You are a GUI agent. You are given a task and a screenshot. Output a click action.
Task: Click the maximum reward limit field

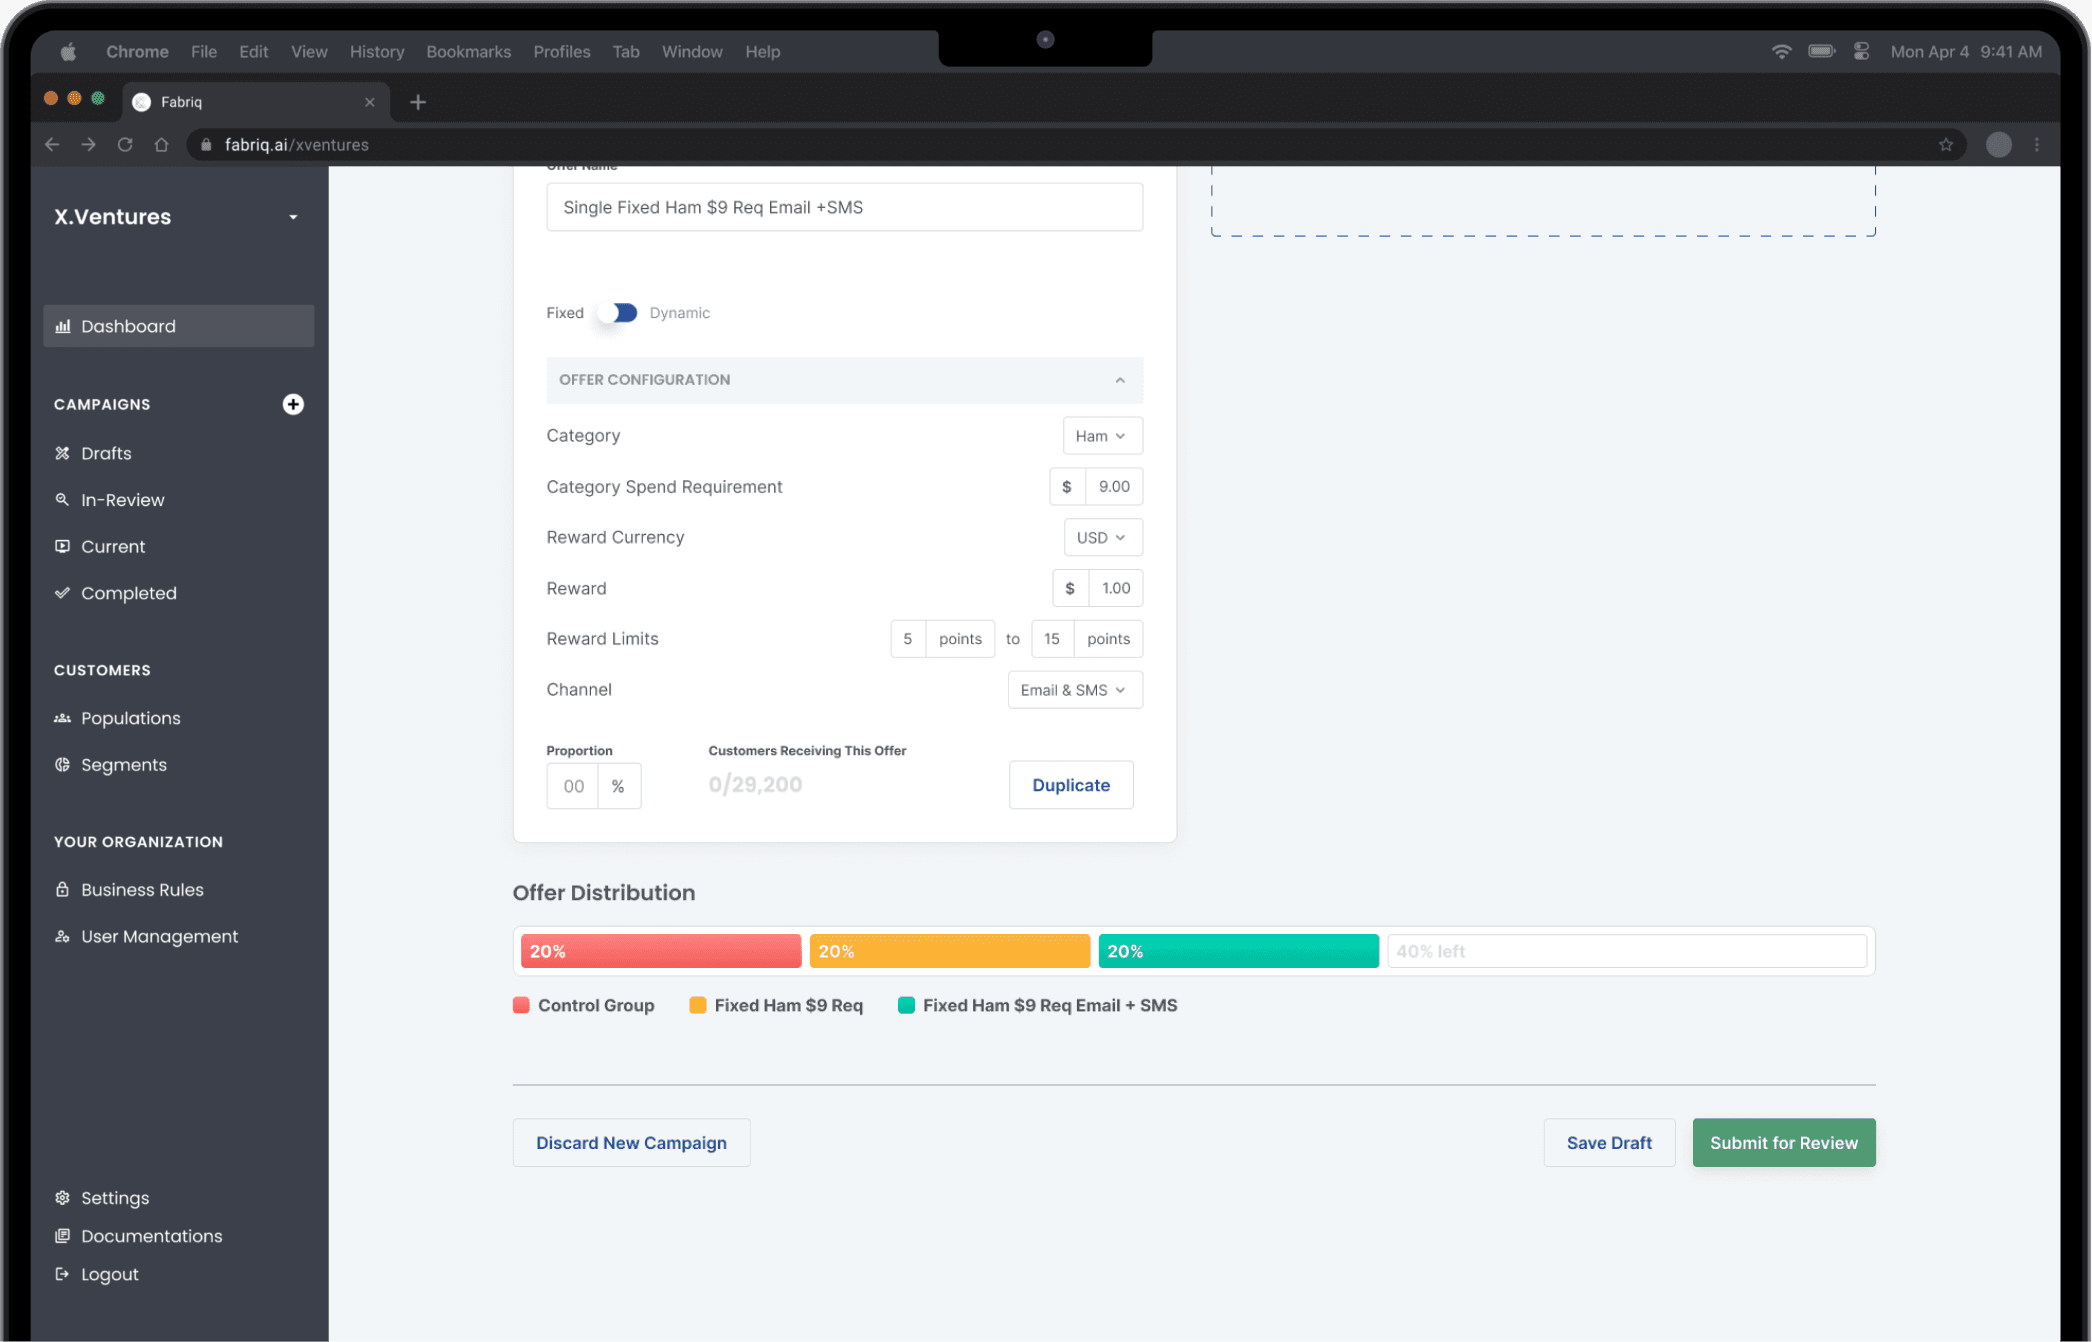1052,639
